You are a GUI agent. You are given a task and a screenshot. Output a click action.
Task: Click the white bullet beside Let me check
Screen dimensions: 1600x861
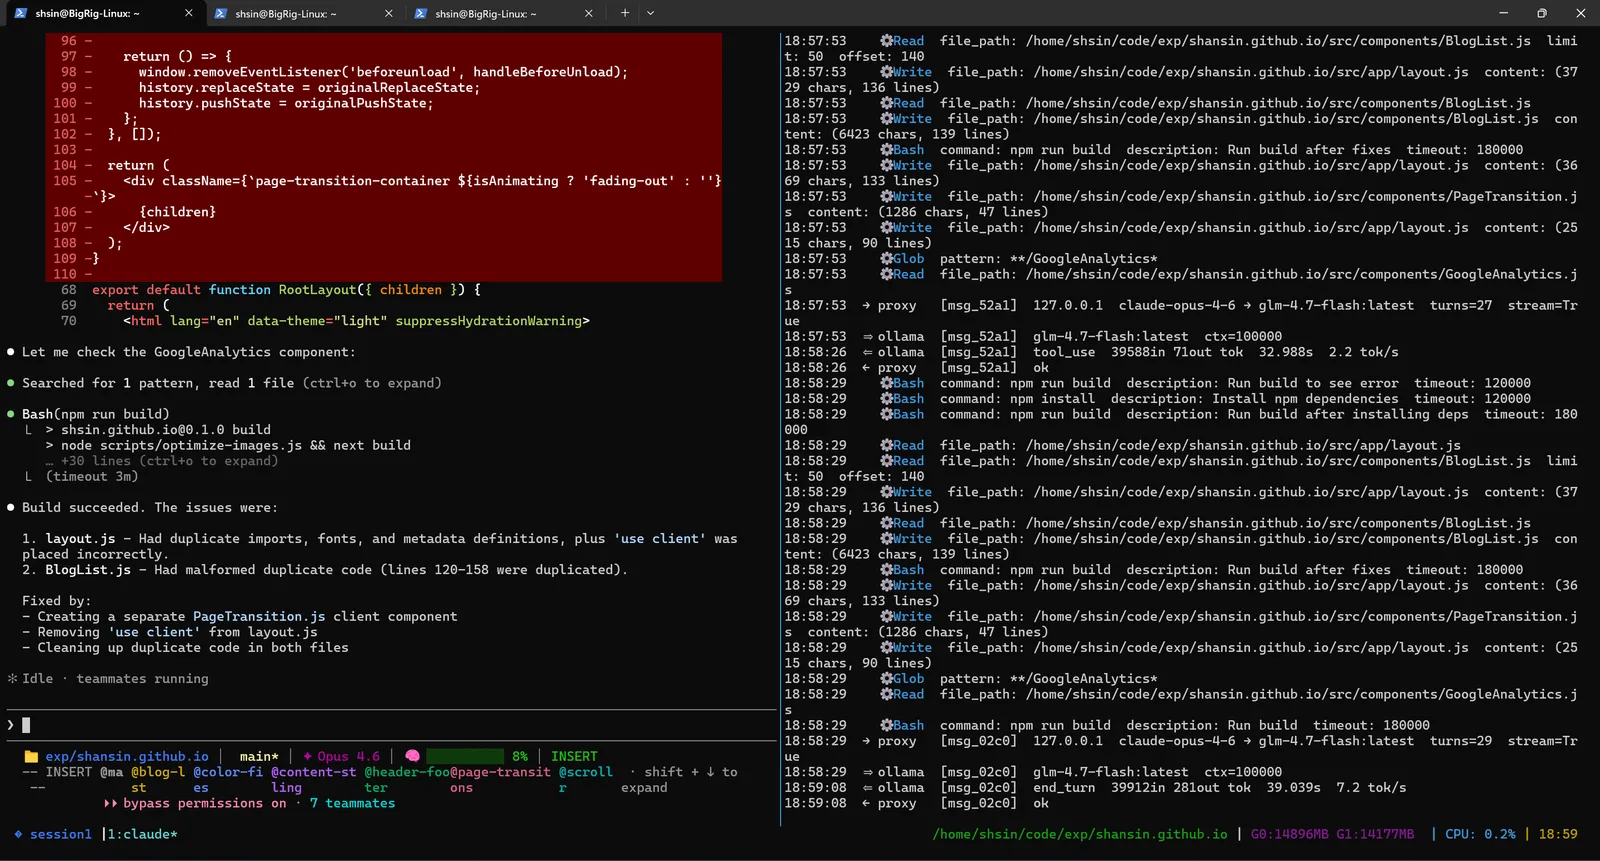click(11, 352)
